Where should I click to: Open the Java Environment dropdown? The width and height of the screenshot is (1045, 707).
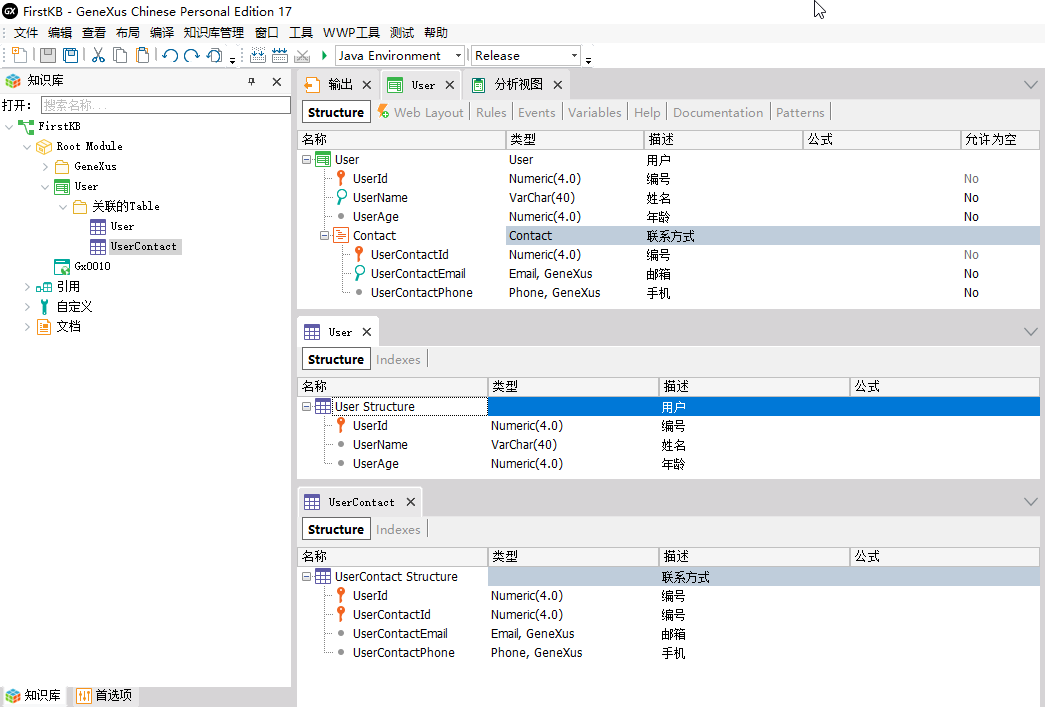459,55
